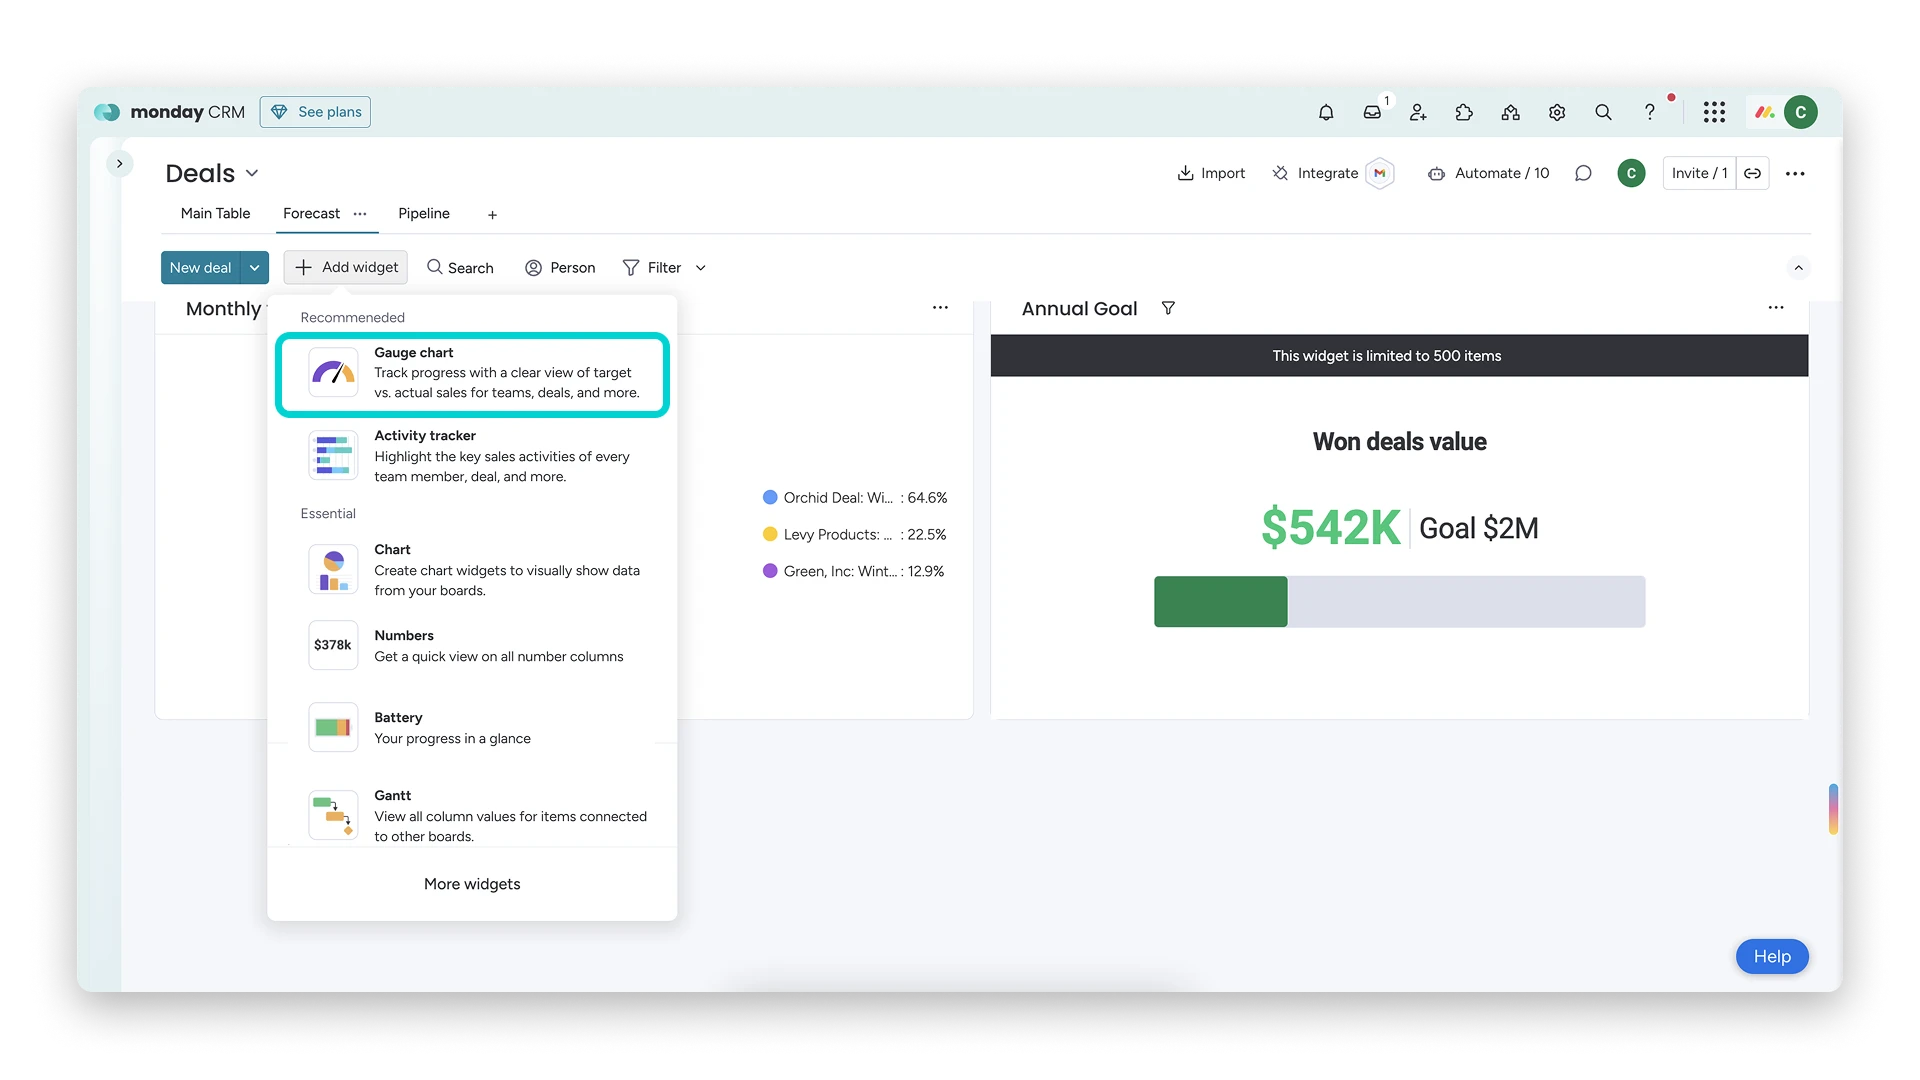Viewport: 1920px width, 1080px height.
Task: Open the Deals board title dropdown
Action: click(x=252, y=173)
